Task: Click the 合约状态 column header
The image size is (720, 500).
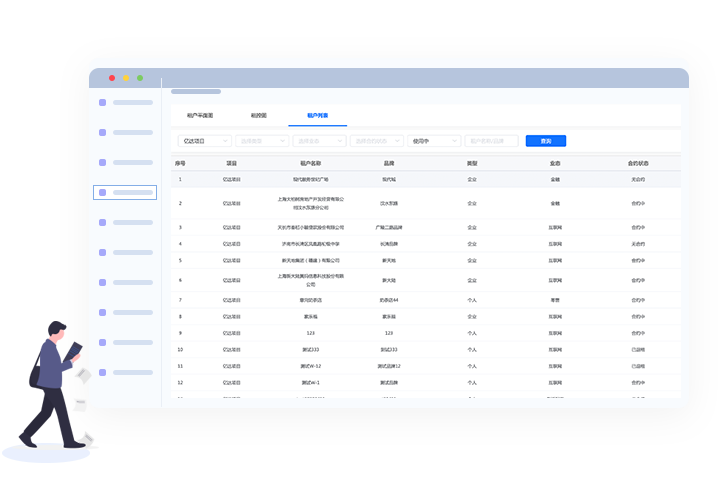Action: [x=638, y=163]
